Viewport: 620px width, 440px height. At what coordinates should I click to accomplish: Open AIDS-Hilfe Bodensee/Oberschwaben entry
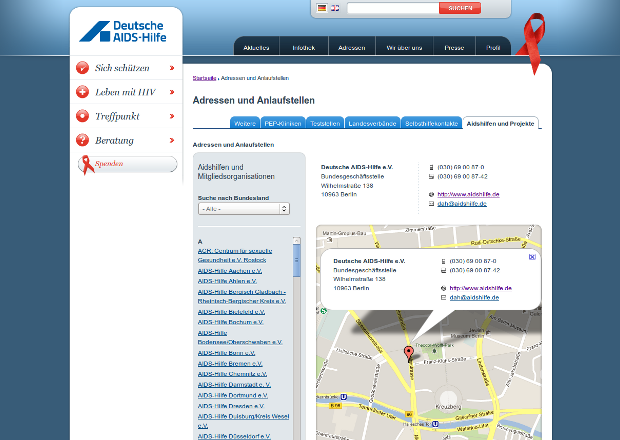point(240,338)
